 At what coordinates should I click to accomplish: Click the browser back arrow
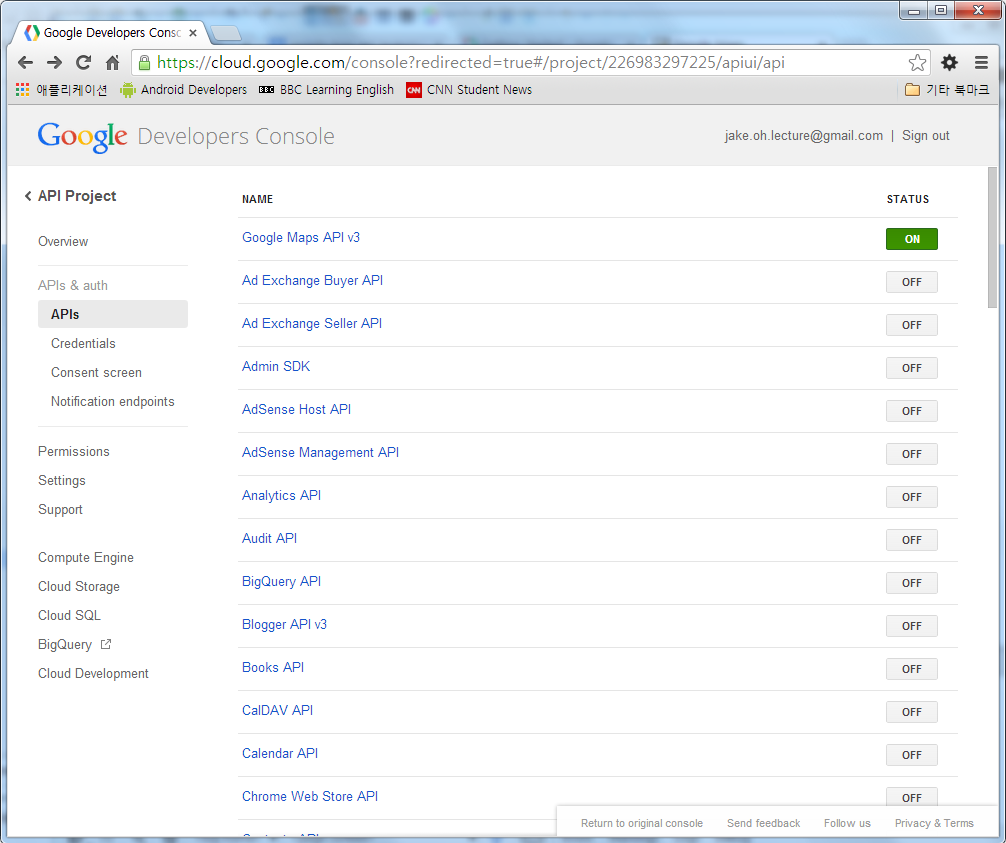pos(26,62)
